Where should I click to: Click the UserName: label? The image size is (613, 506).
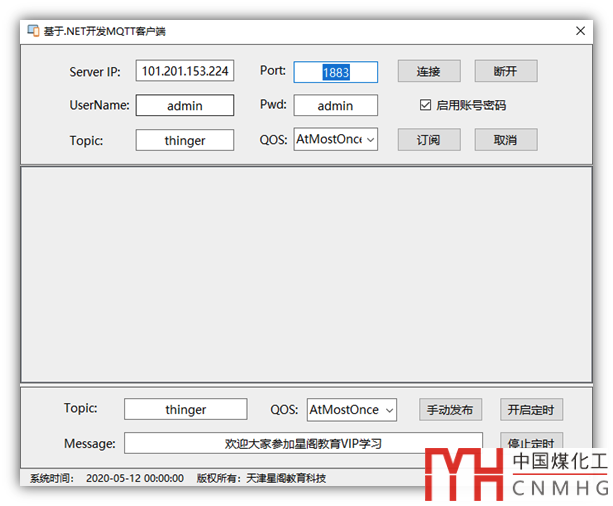[99, 105]
